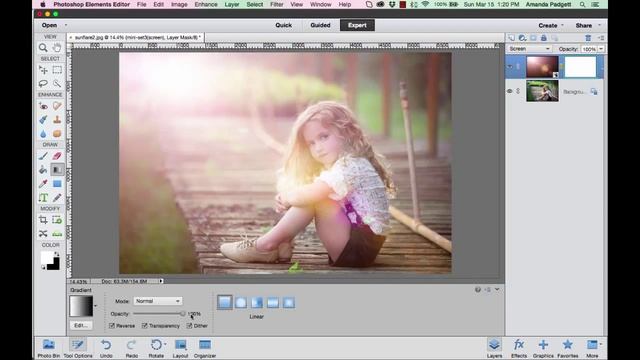Select the Sponge tool
Image resolution: width=640 pixels, height=360 pixels.
tap(57, 133)
